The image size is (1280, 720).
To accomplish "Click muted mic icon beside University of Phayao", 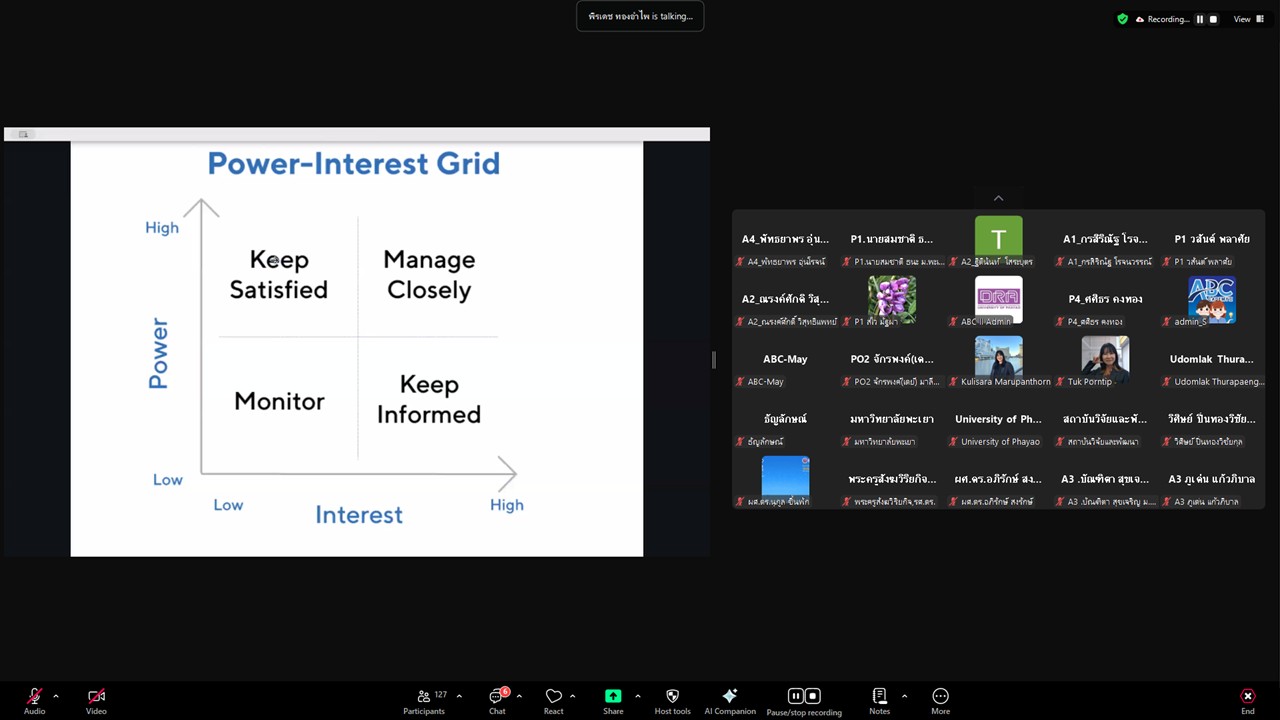I will (954, 442).
